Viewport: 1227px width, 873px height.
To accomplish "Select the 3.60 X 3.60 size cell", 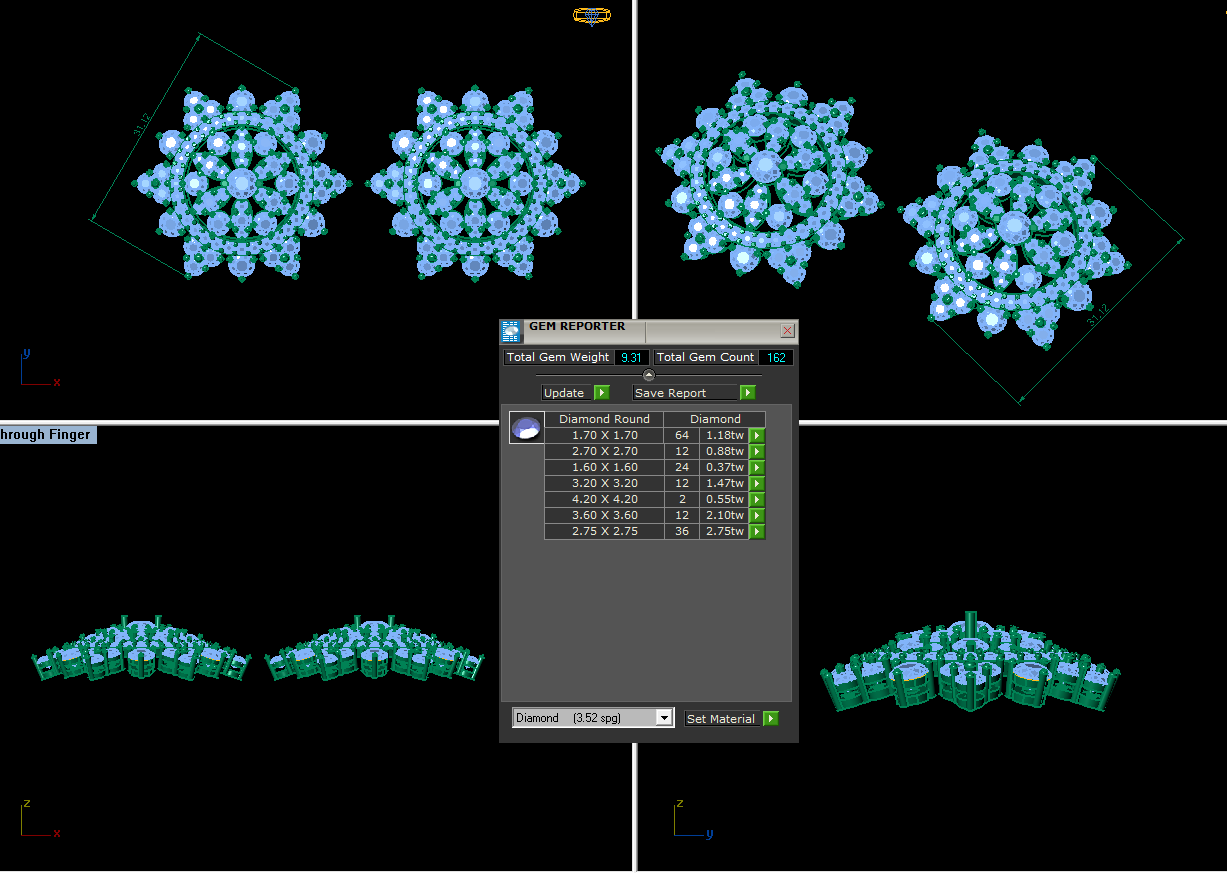I will 604,515.
